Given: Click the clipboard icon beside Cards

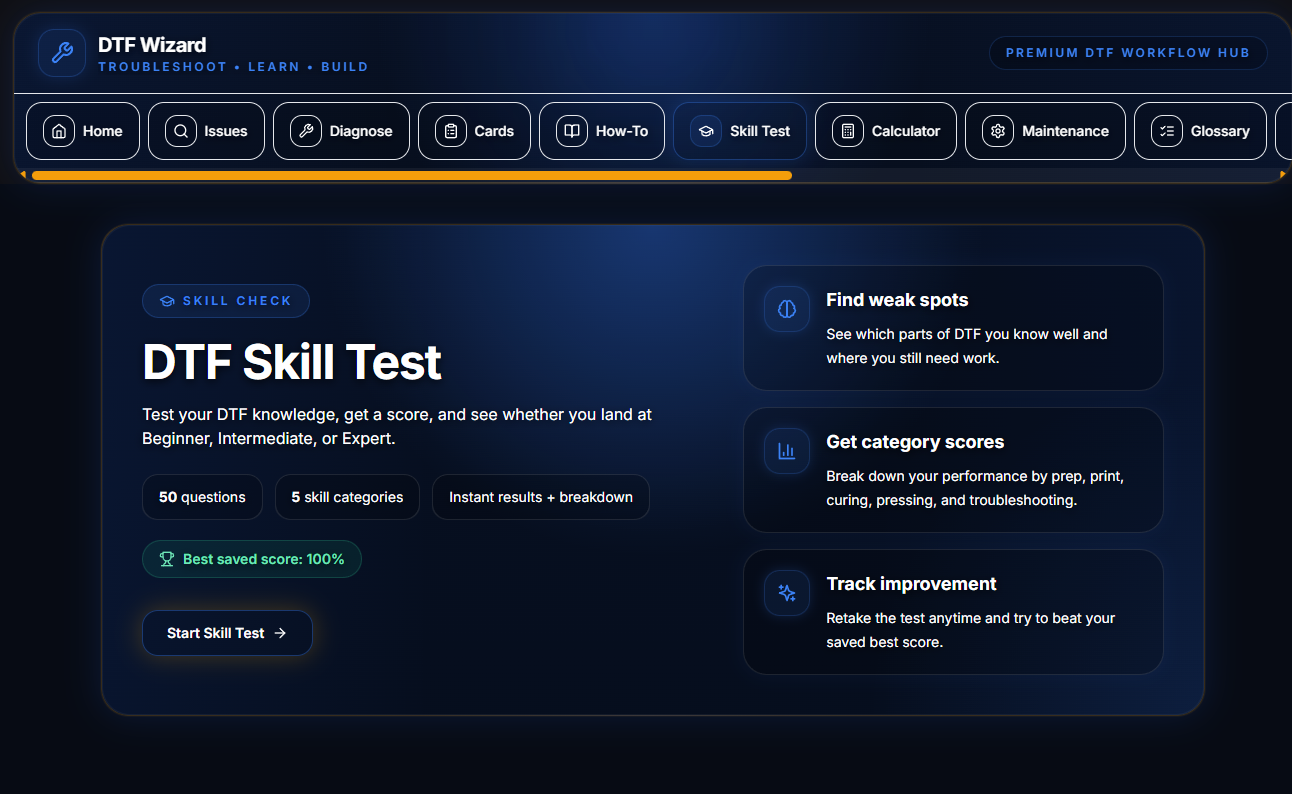Looking at the screenshot, I should coord(451,131).
